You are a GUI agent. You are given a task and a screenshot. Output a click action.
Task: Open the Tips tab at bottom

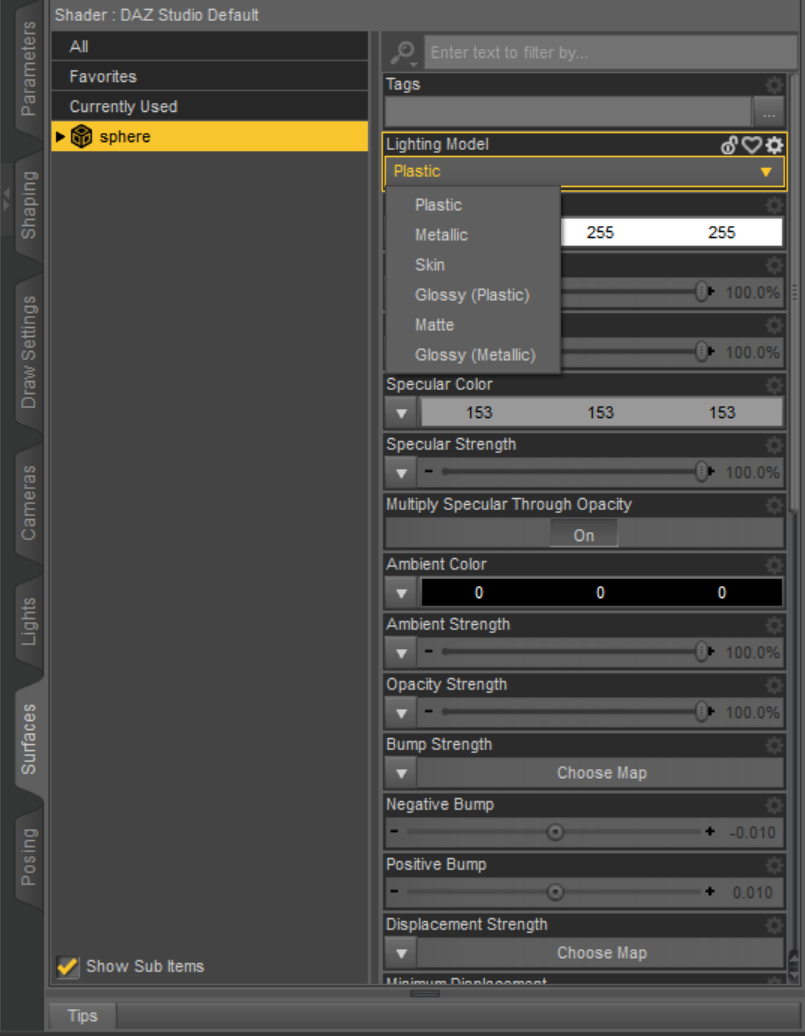click(x=83, y=1016)
